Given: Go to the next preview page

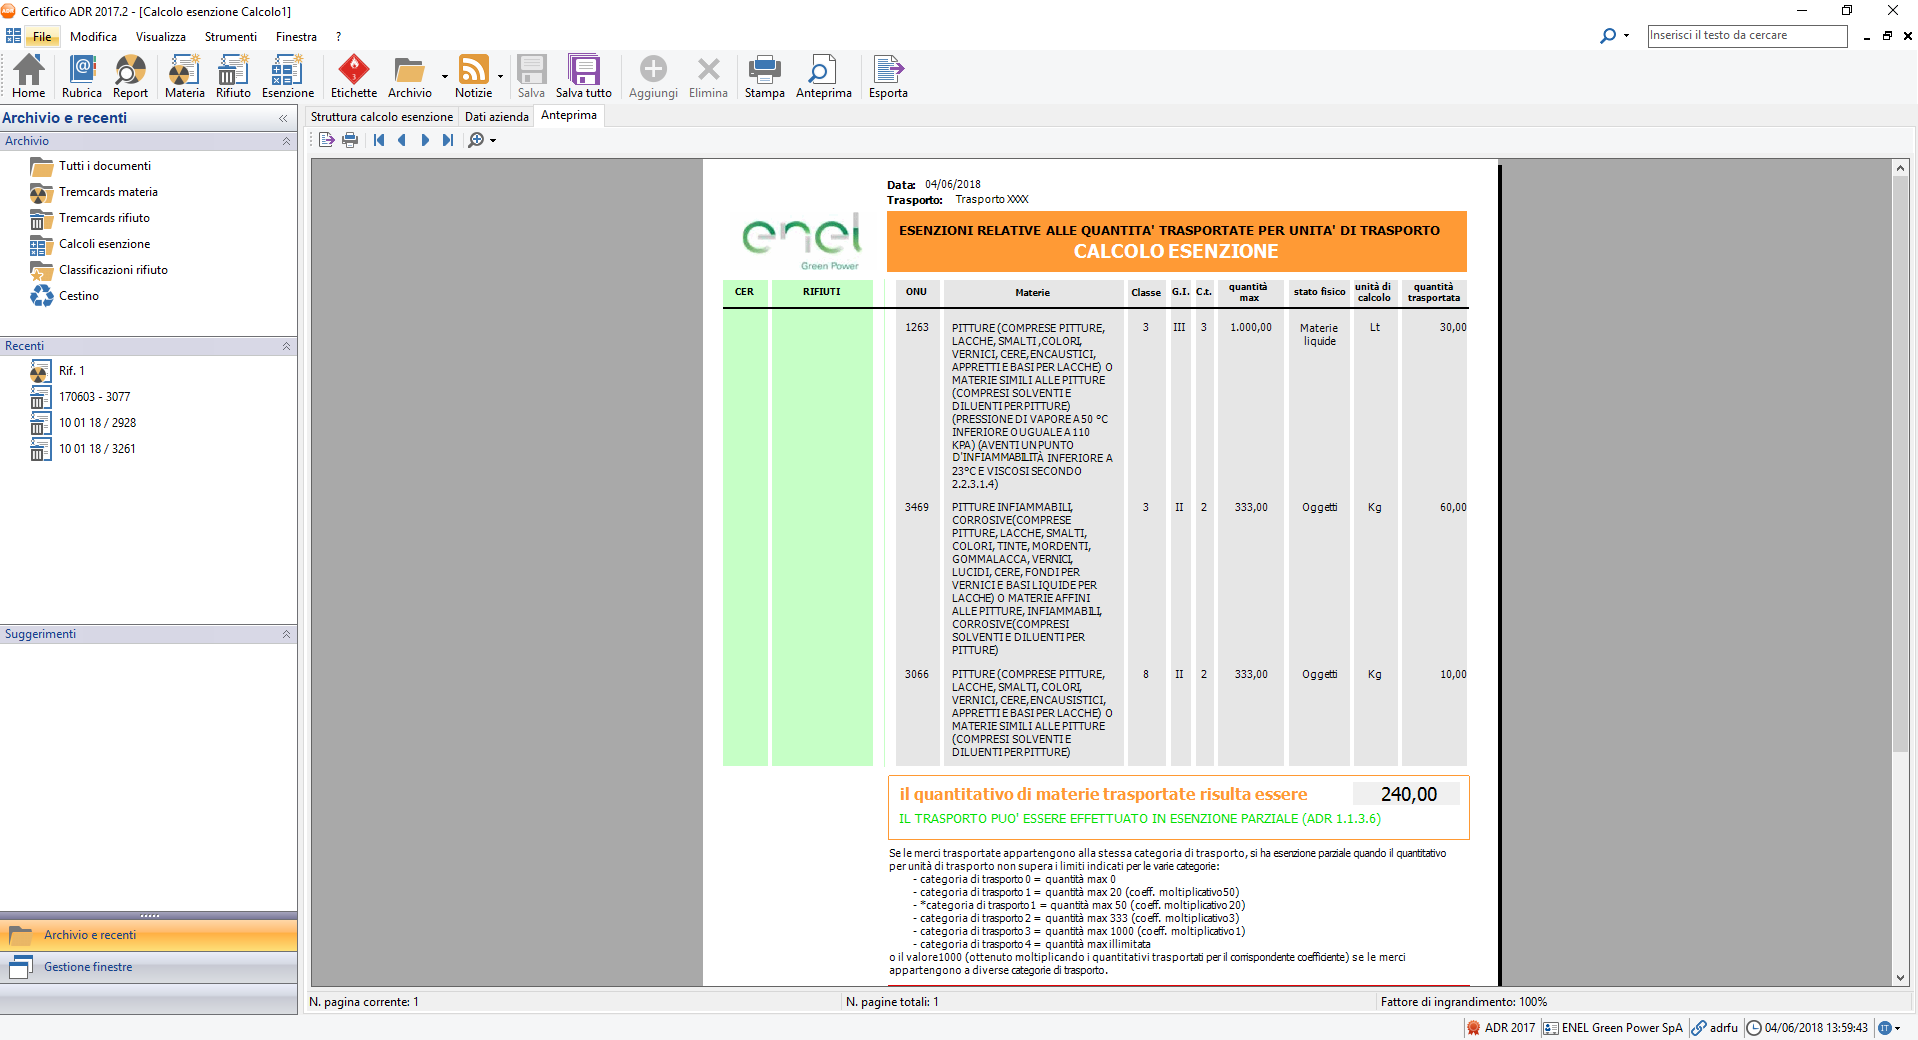Looking at the screenshot, I should pos(425,140).
